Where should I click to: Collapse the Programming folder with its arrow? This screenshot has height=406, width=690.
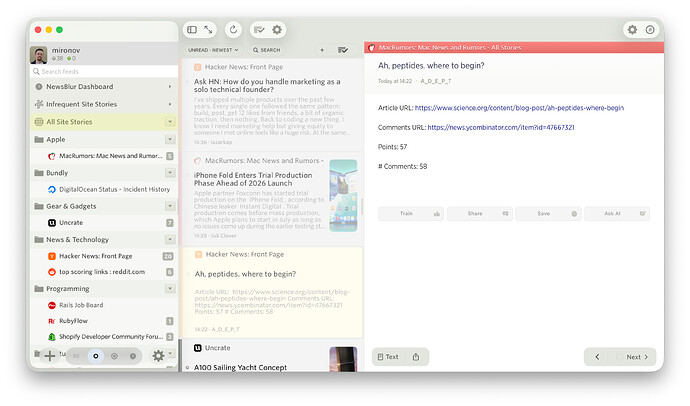(170, 289)
